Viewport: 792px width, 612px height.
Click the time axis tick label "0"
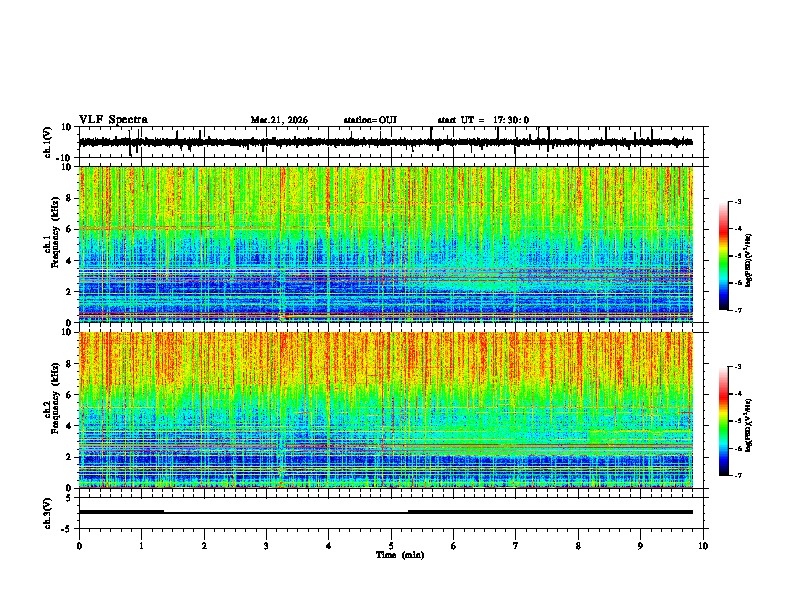(x=79, y=546)
